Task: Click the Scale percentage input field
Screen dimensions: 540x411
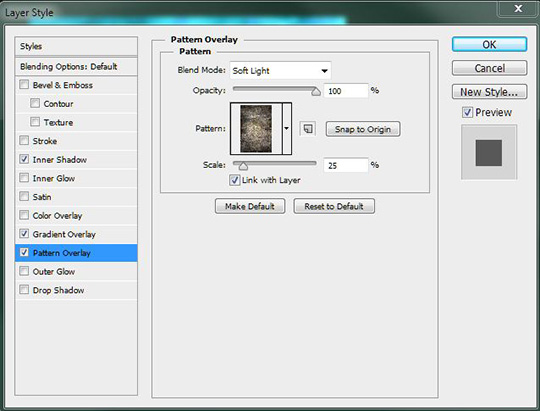Action: [346, 165]
